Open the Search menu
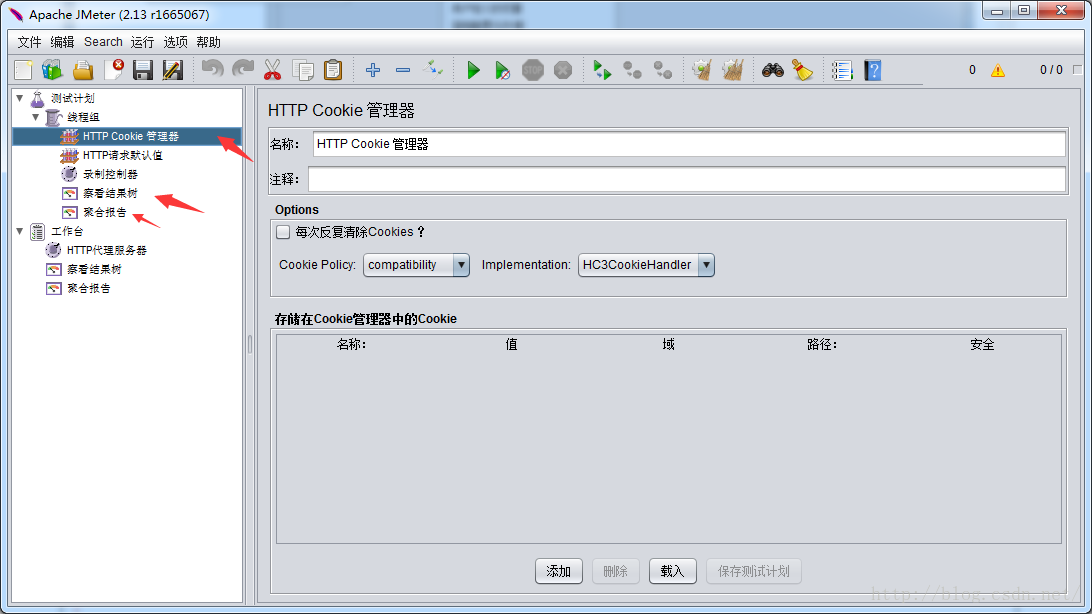This screenshot has height=614, width=1092. click(103, 42)
